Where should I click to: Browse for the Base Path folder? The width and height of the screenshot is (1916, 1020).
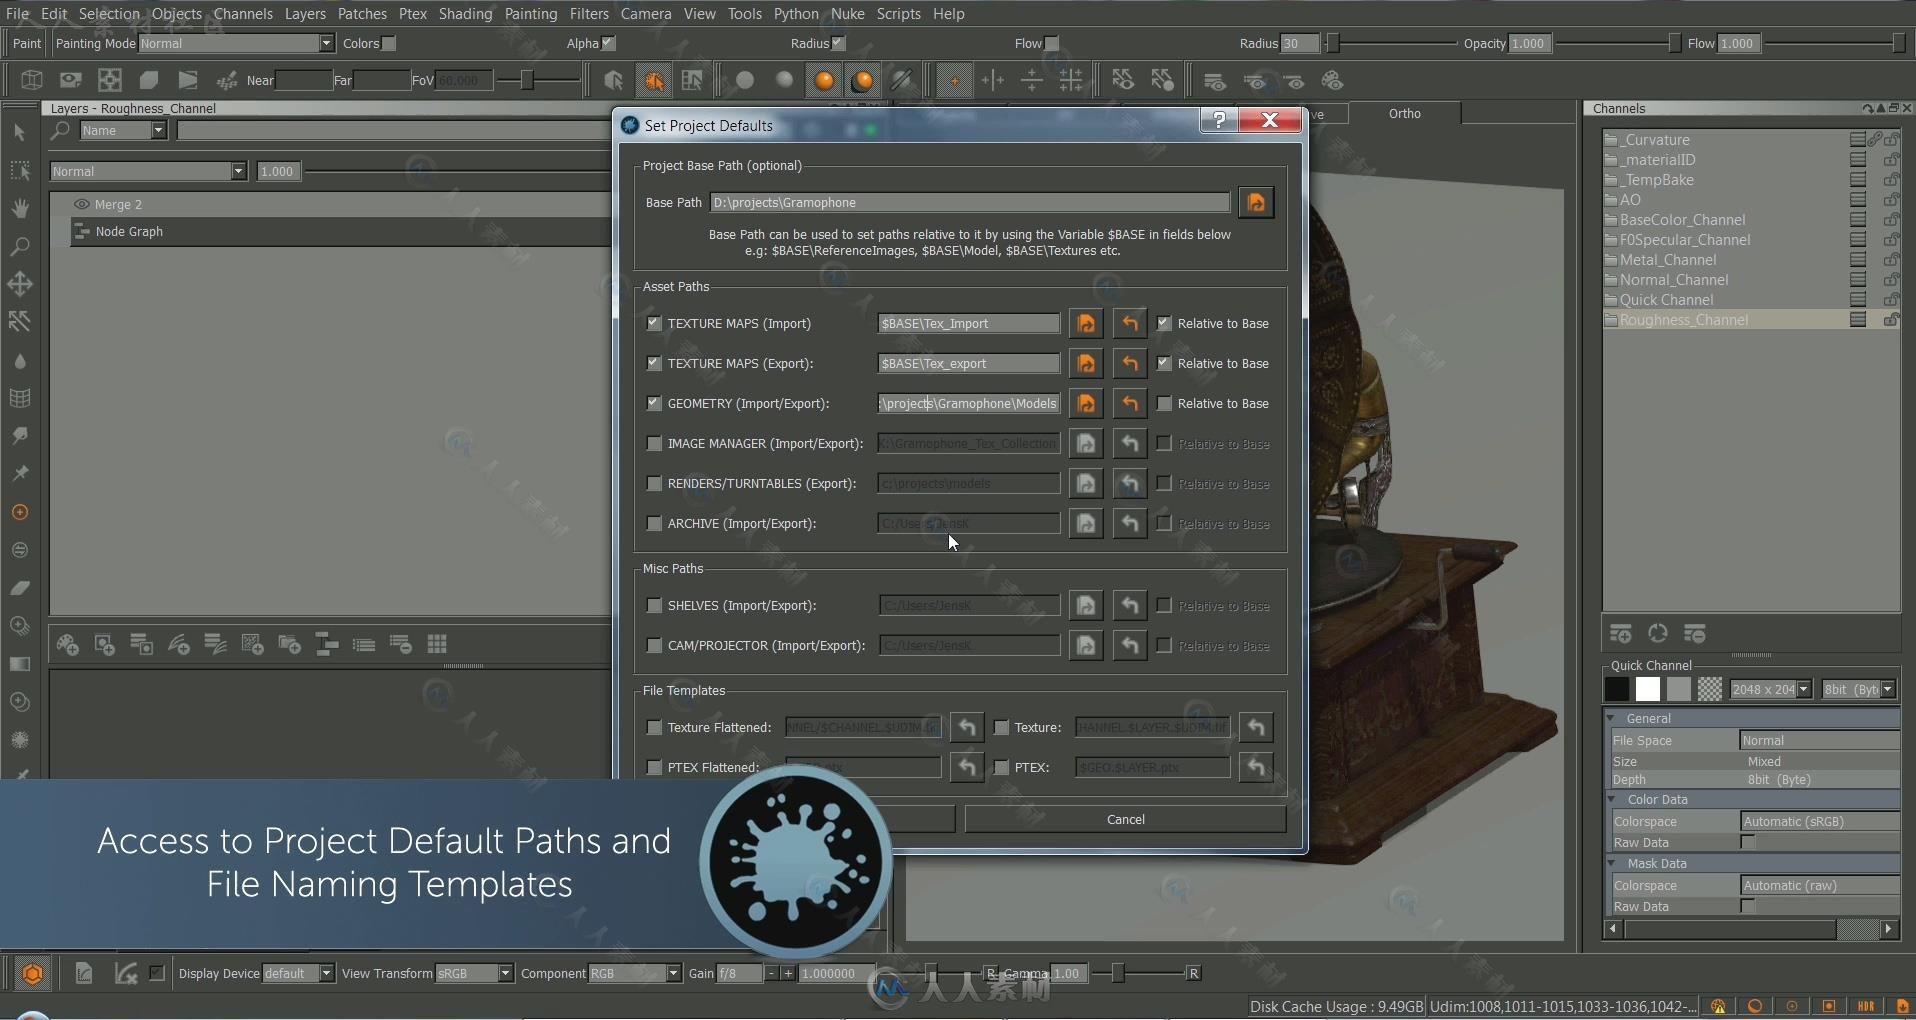(1256, 203)
